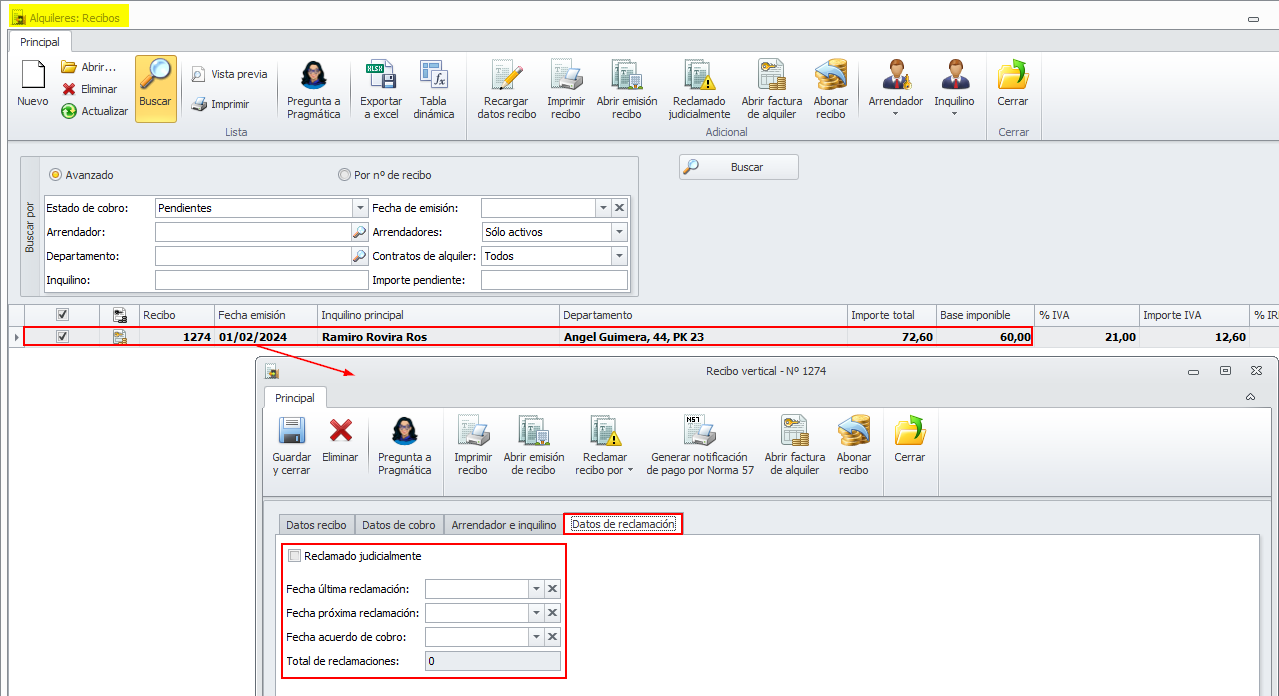Open the Arrendador e inquilino tab

coord(504,525)
